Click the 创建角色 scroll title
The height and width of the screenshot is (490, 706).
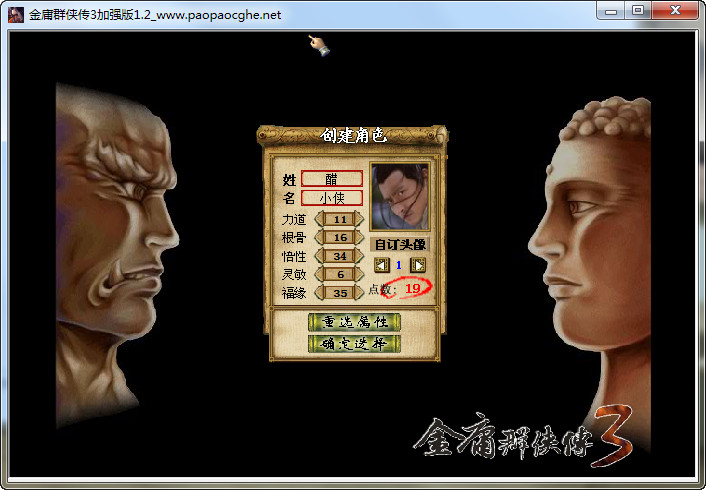click(353, 135)
